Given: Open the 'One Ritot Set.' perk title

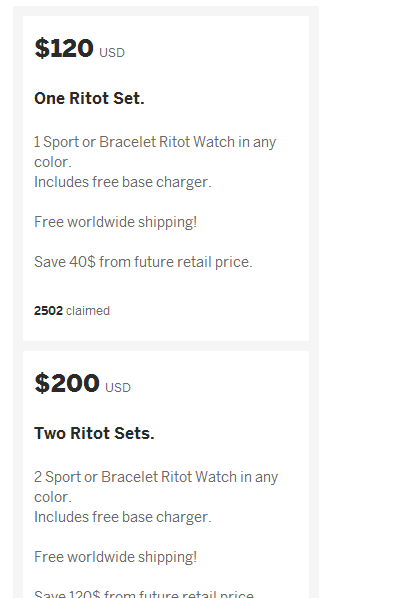Looking at the screenshot, I should [x=89, y=98].
